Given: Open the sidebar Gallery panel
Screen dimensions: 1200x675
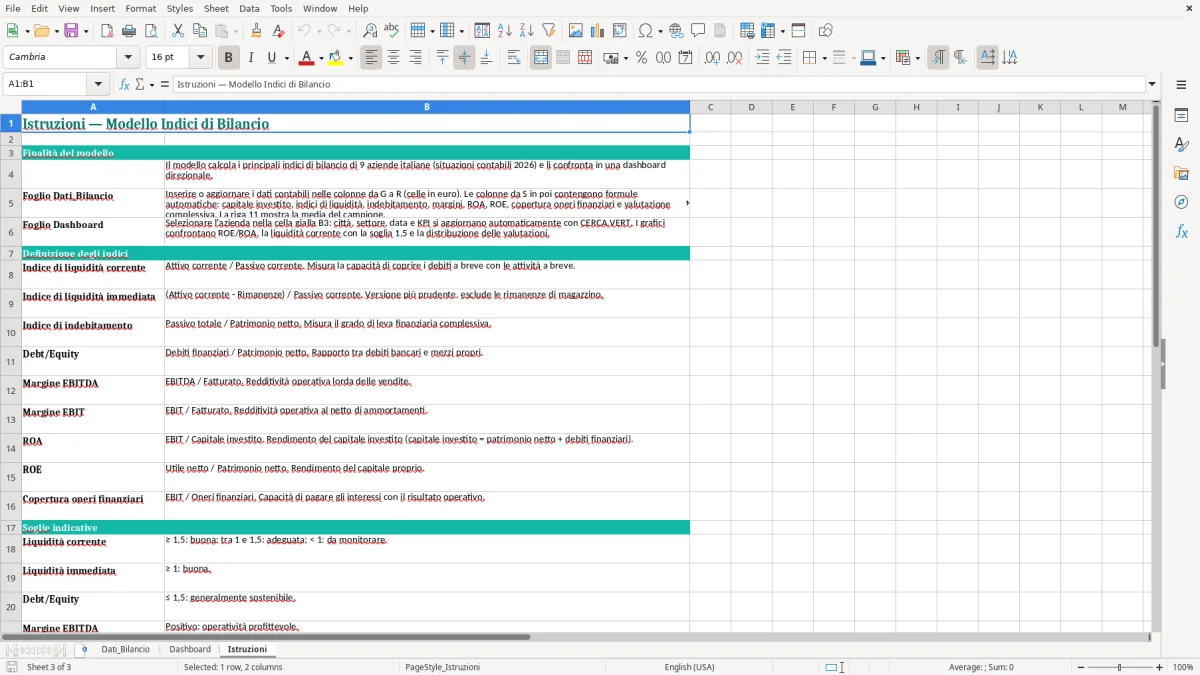Looking at the screenshot, I should 1181,173.
